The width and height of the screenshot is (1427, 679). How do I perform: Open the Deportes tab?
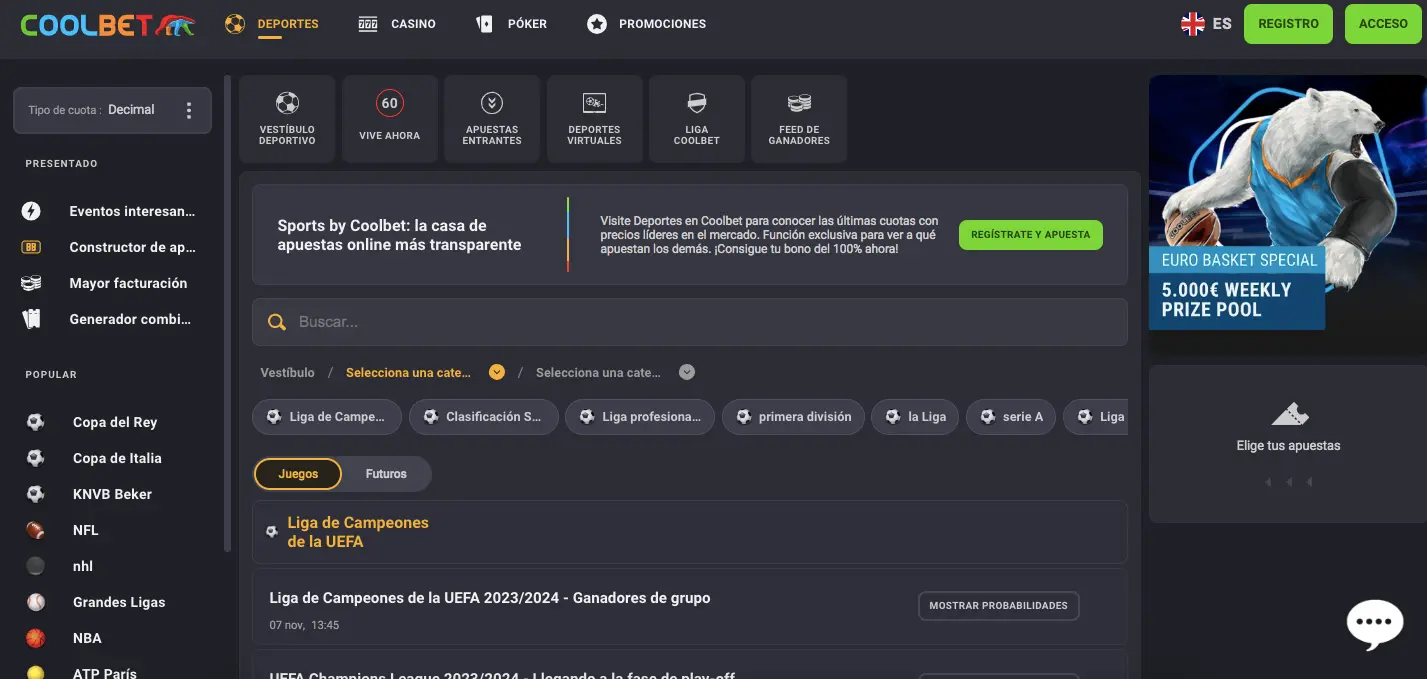[x=272, y=23]
